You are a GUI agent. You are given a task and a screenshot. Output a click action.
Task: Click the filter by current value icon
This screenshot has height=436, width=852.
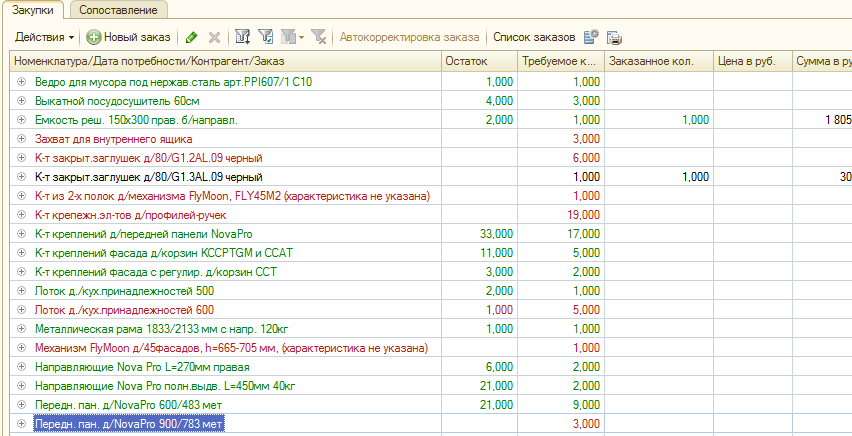tap(265, 38)
